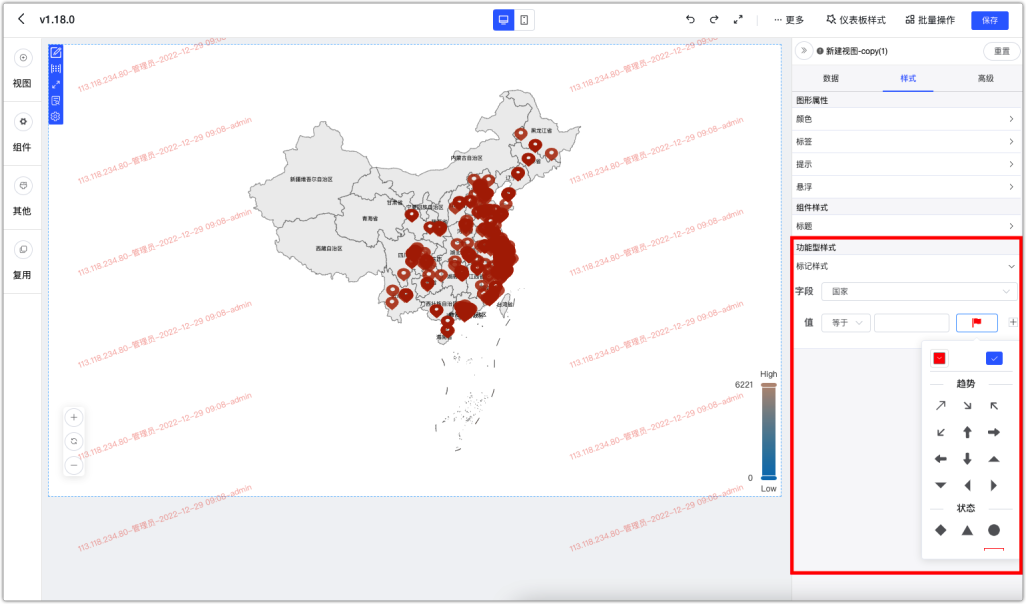Open fullscreen preview from top toolbar
The width and height of the screenshot is (1026, 604).
pyautogui.click(x=738, y=20)
